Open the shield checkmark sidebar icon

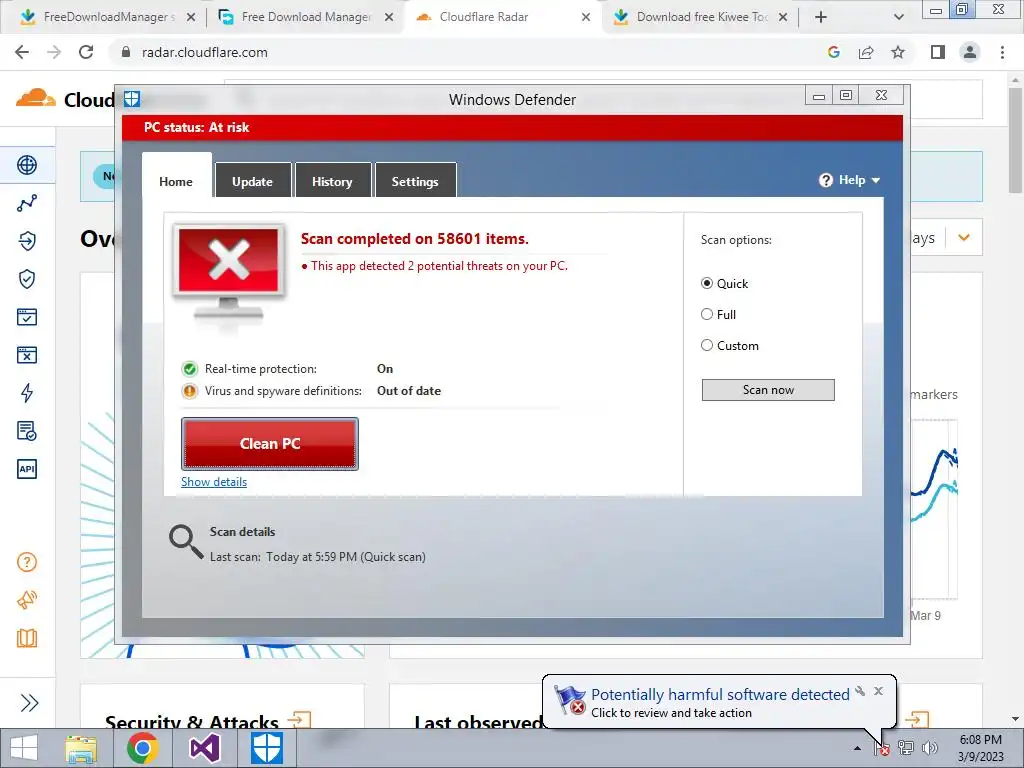pyautogui.click(x=27, y=280)
